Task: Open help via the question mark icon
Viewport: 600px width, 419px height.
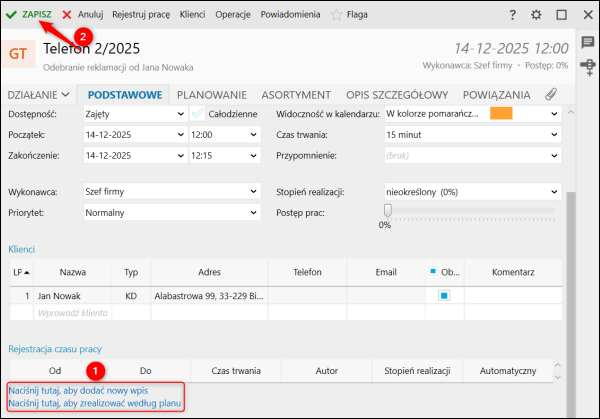Action: click(x=512, y=15)
